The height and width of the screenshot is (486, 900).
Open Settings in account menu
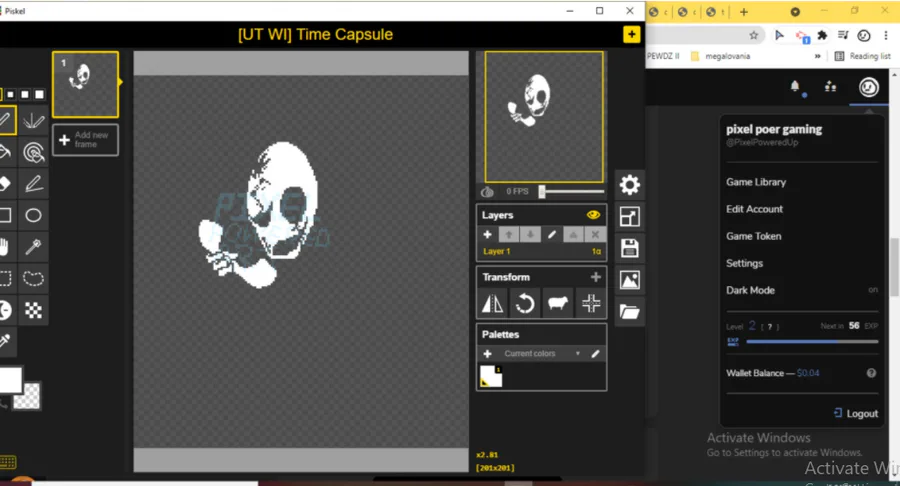click(744, 263)
